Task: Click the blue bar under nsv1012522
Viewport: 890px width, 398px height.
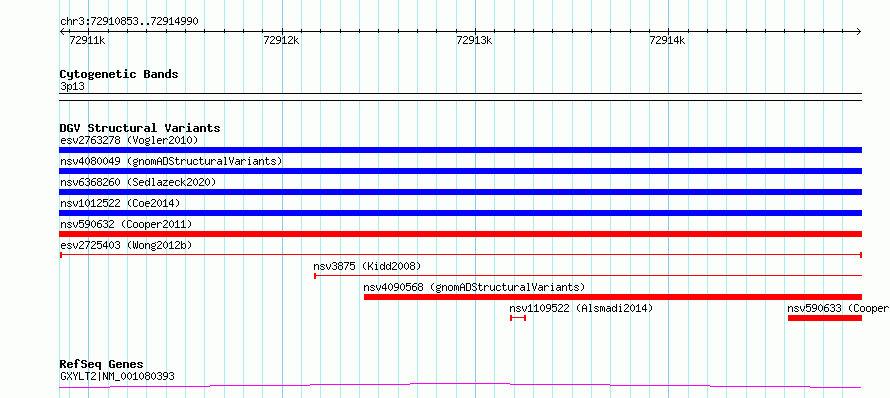Action: click(460, 213)
